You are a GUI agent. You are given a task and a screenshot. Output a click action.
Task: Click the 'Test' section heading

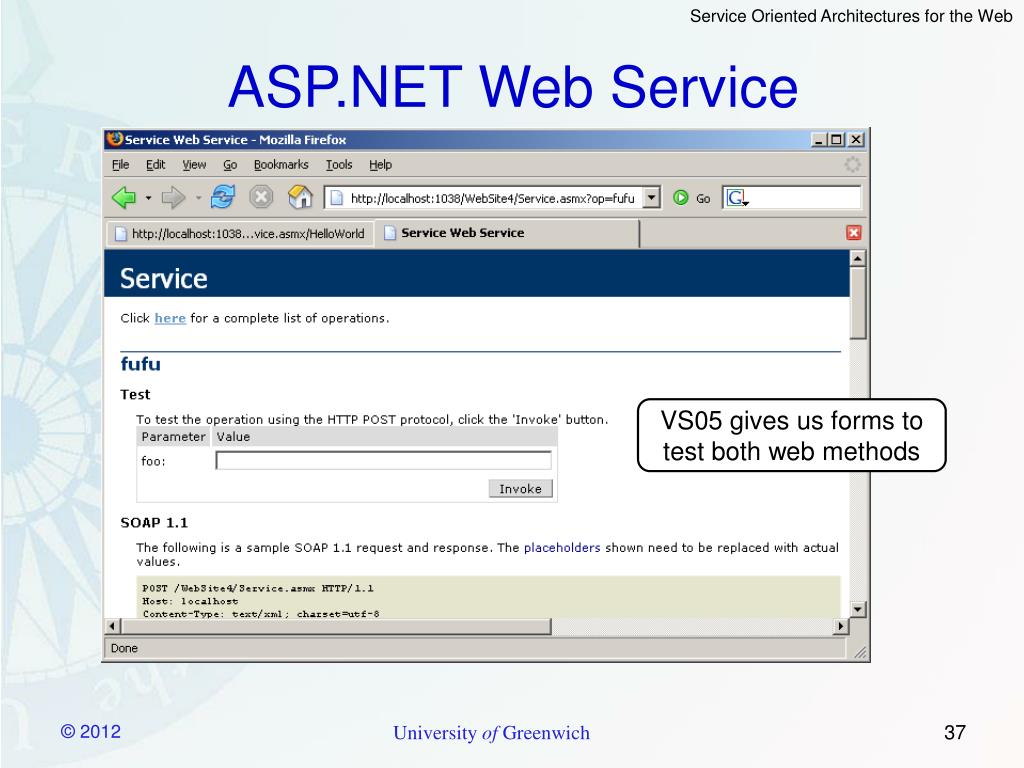[x=135, y=394]
